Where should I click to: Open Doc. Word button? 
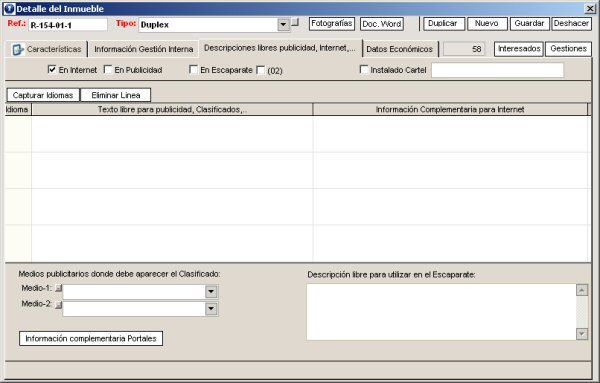382,24
